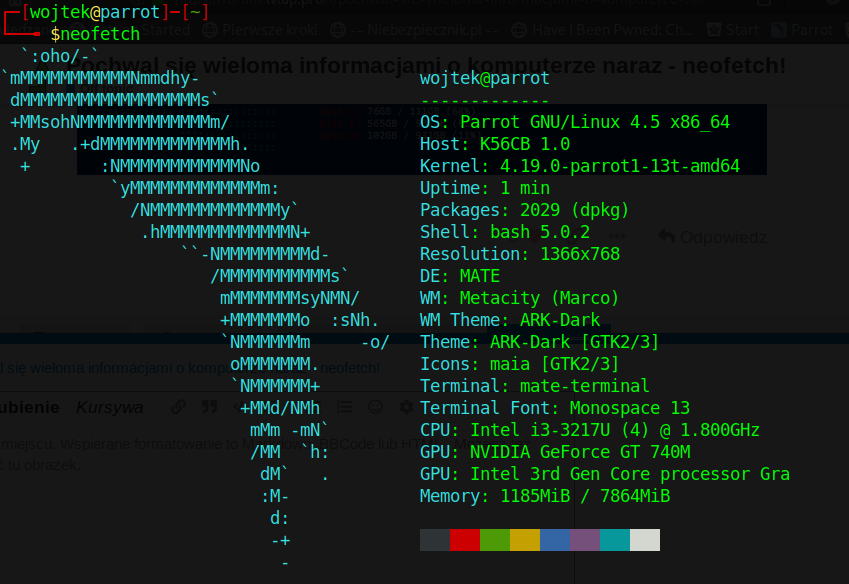Click the insert link icon in editor

click(x=178, y=407)
